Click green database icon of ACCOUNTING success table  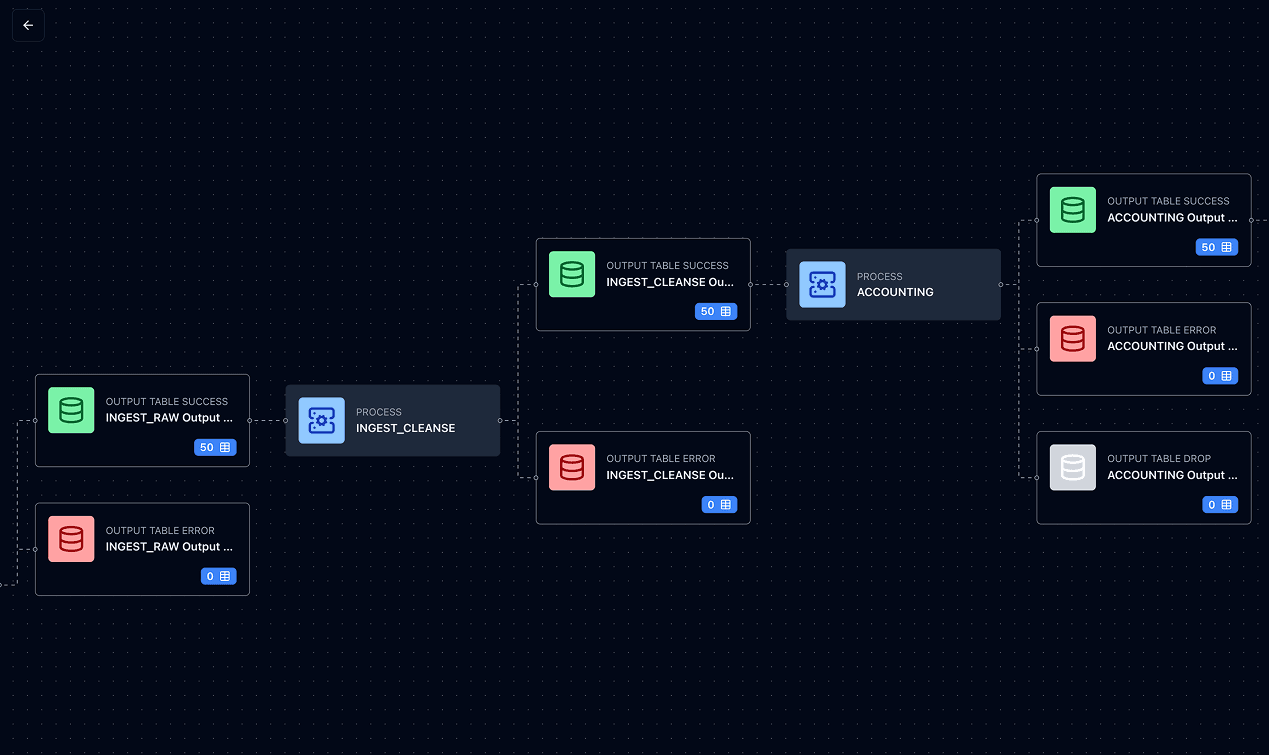[x=1073, y=210]
